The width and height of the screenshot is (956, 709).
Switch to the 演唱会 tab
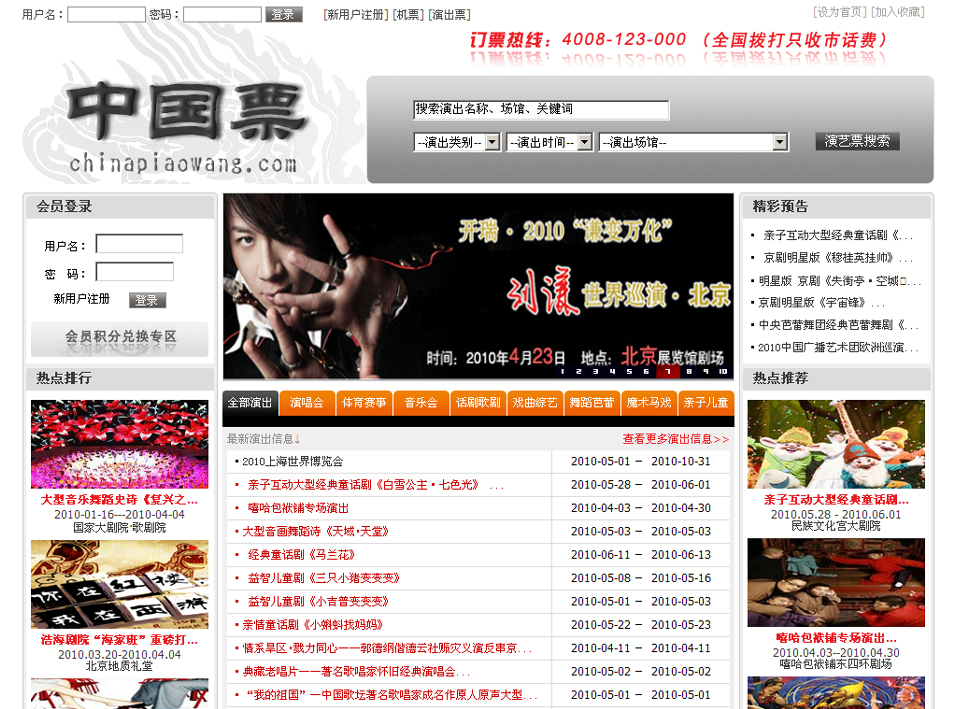[307, 403]
